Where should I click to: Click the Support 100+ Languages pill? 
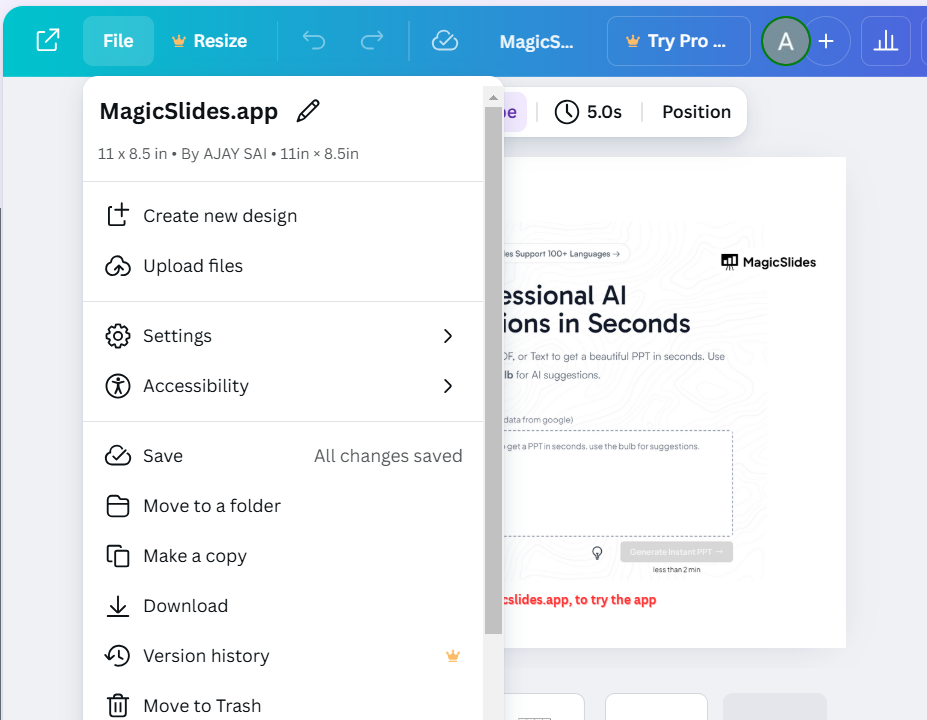[566, 254]
